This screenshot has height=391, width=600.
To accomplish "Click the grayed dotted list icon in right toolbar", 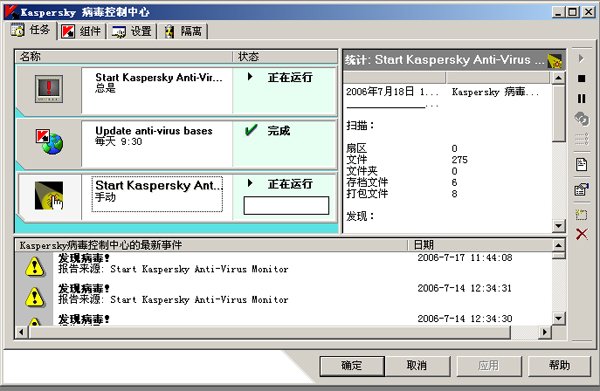I will pyautogui.click(x=582, y=139).
